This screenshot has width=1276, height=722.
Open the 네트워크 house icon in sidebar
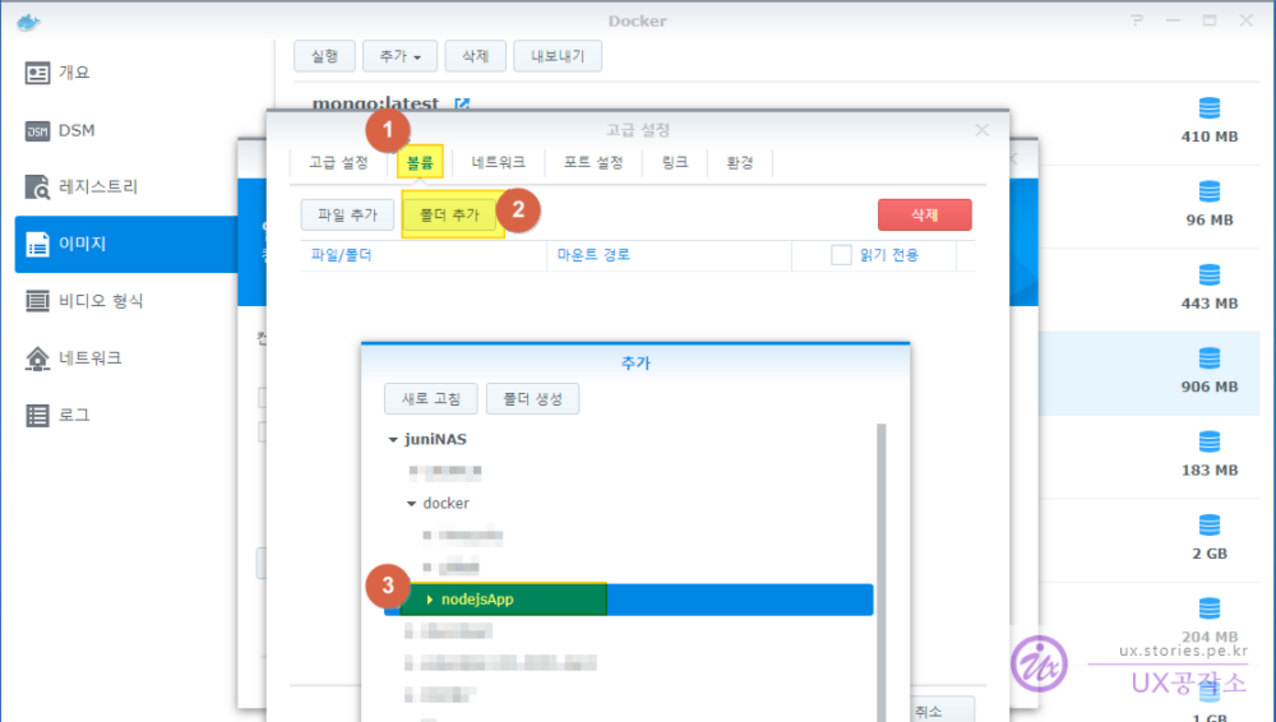[x=37, y=358]
